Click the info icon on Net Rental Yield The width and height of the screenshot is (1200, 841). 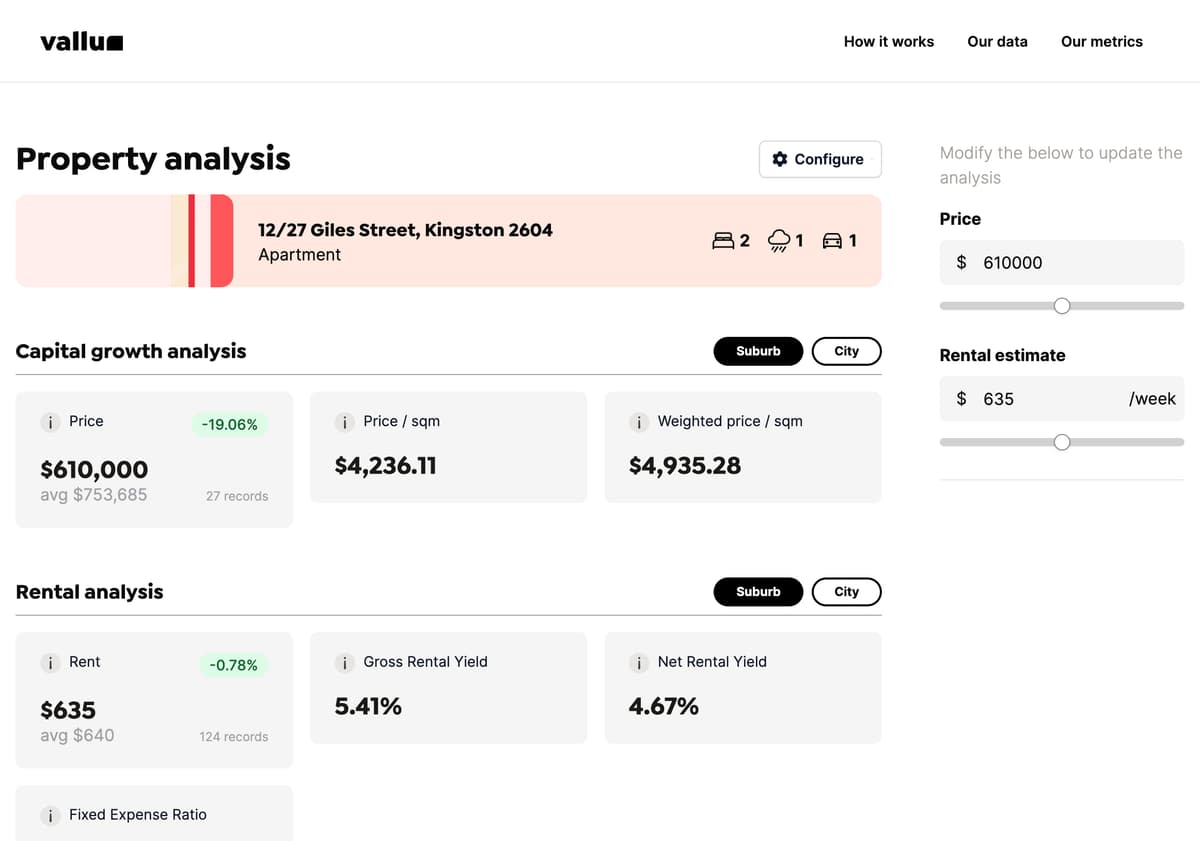pos(639,662)
